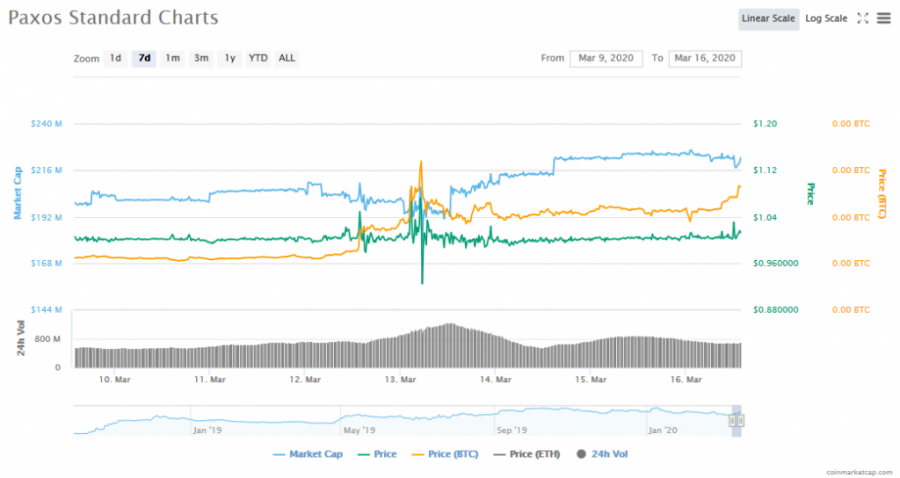Open the chart hamburger menu
Viewport: 900px width, 478px height.
(884, 18)
